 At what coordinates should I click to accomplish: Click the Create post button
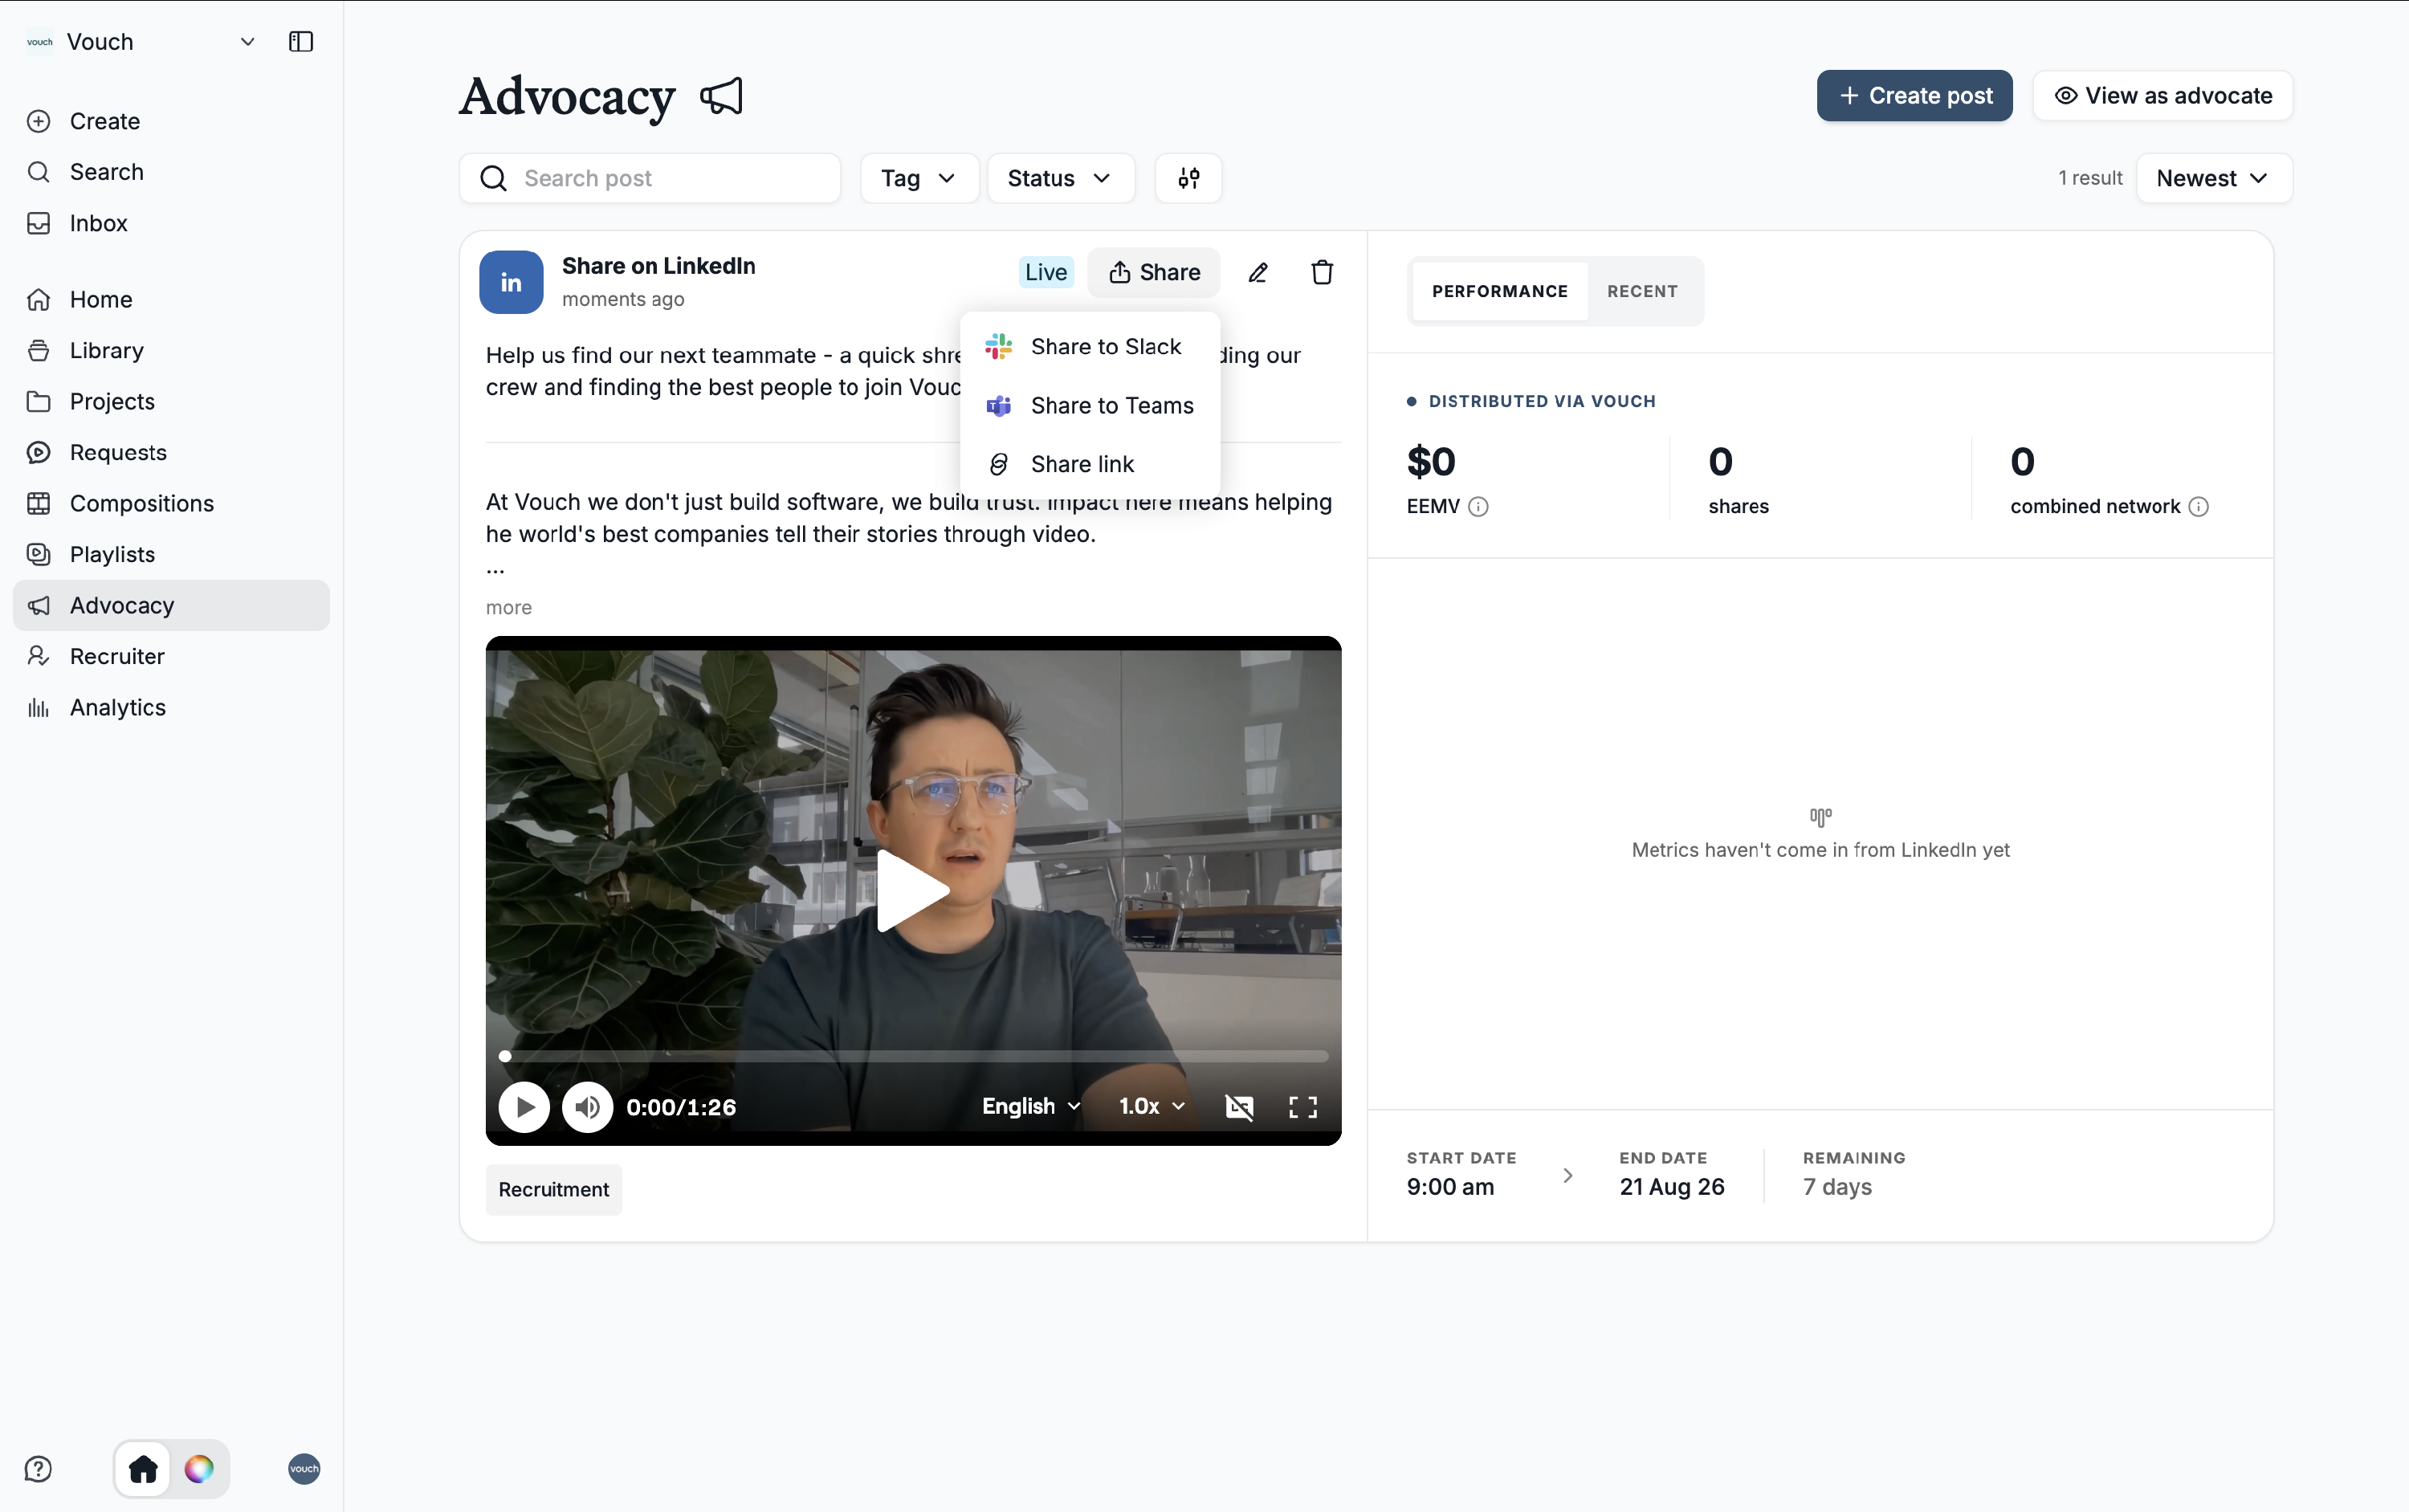click(x=1914, y=96)
